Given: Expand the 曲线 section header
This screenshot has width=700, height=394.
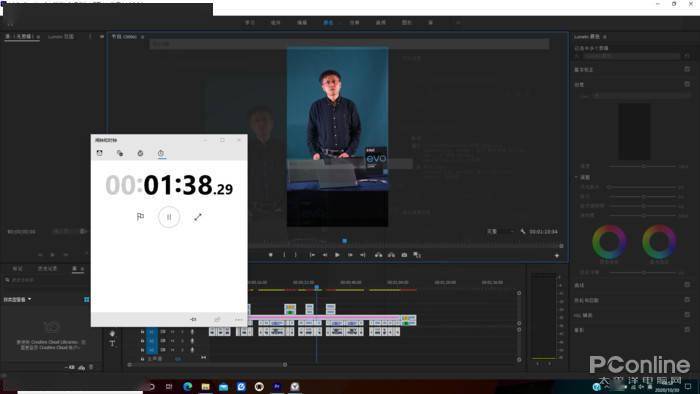Looking at the screenshot, I should click(579, 285).
